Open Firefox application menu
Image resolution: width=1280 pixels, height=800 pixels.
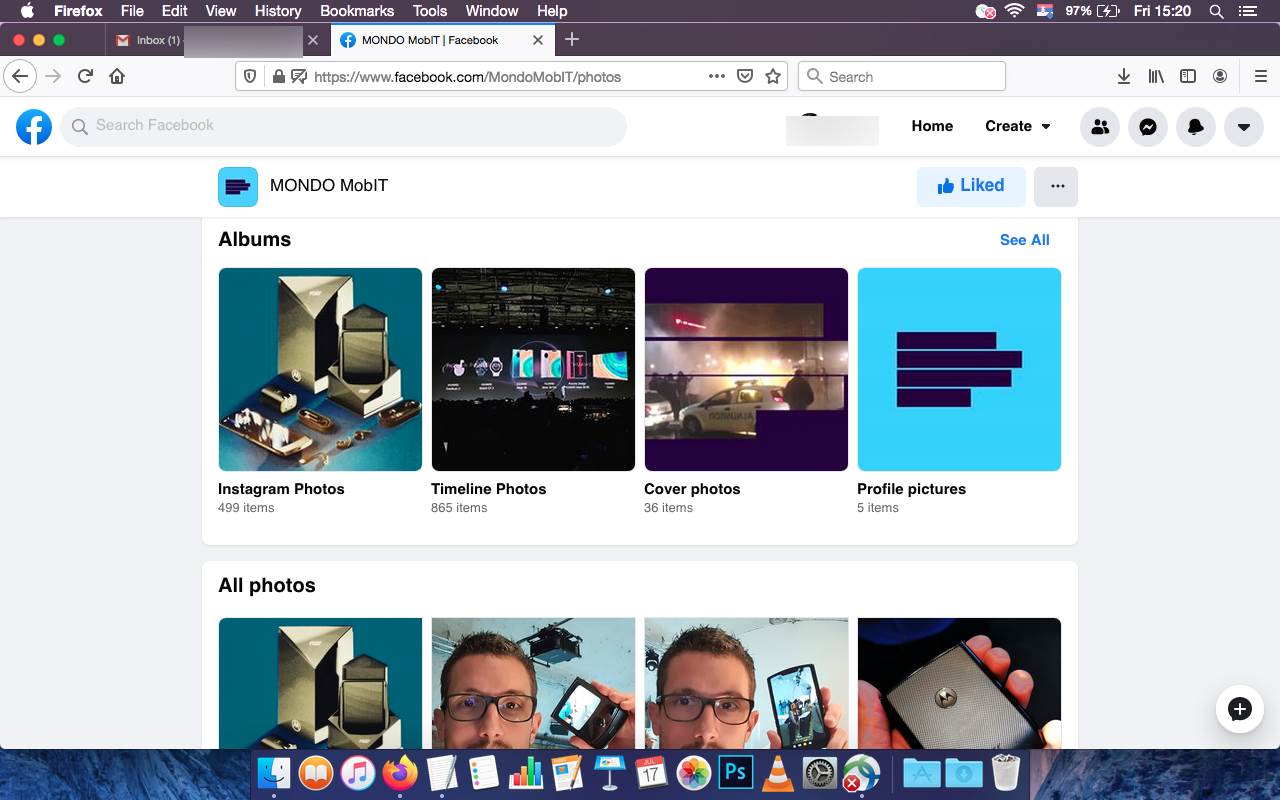[x=1261, y=76]
